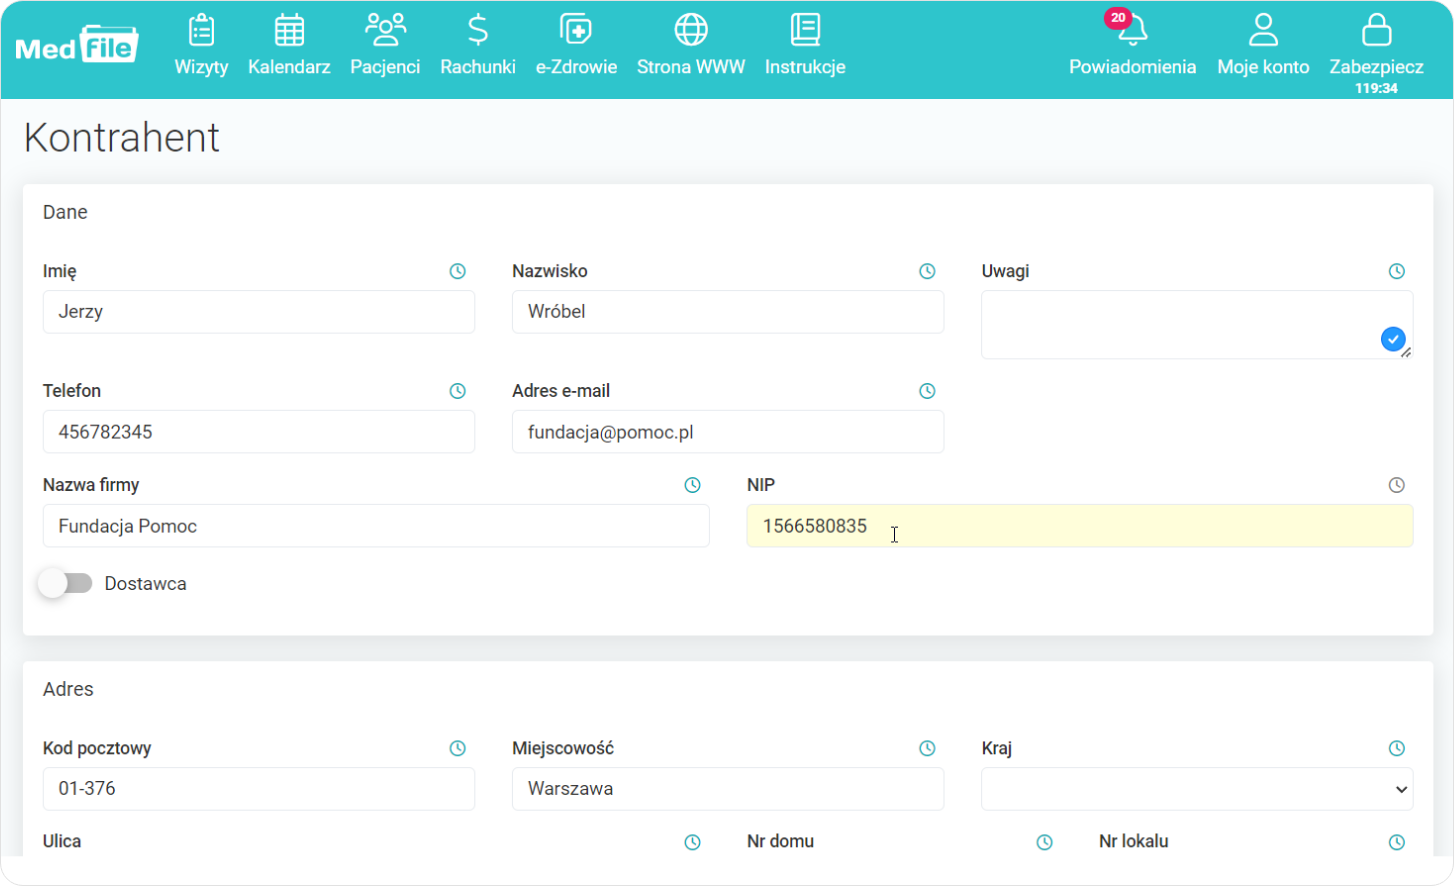
Task: View history clock for Miejscowość
Action: (x=927, y=748)
